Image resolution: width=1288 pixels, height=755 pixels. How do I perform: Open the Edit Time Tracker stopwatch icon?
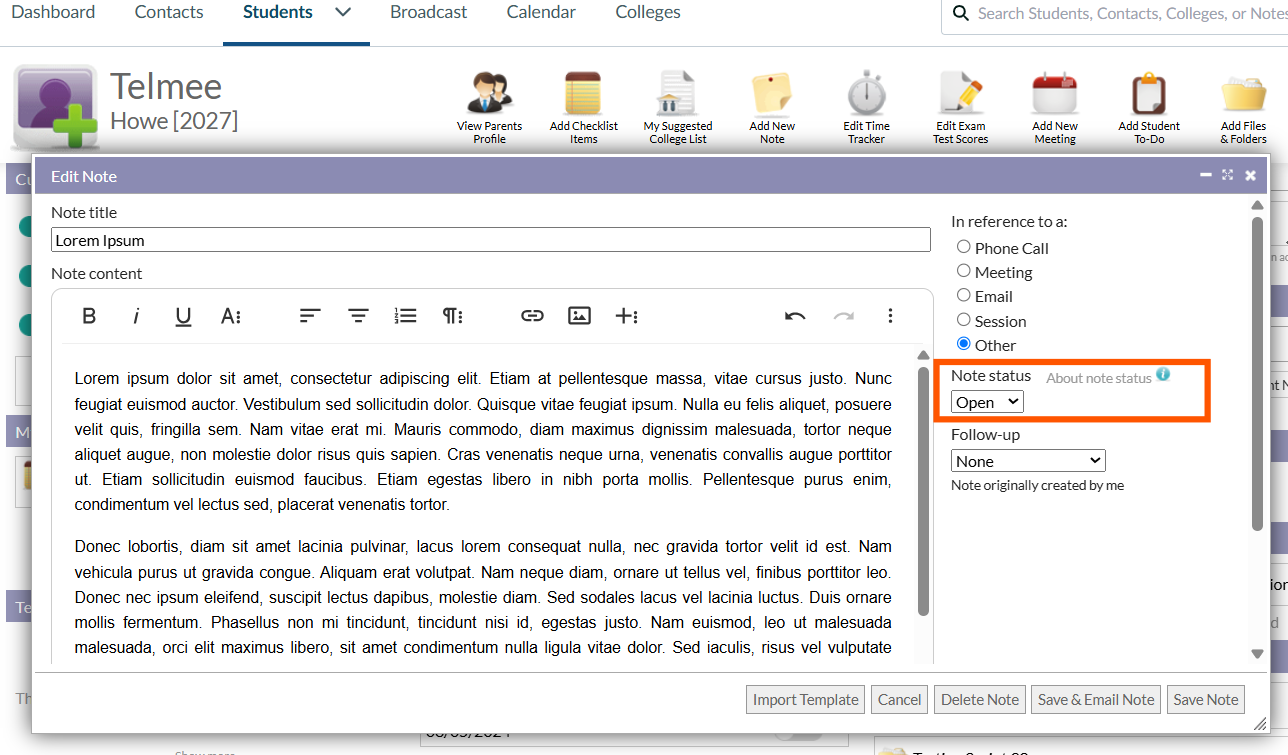[866, 96]
